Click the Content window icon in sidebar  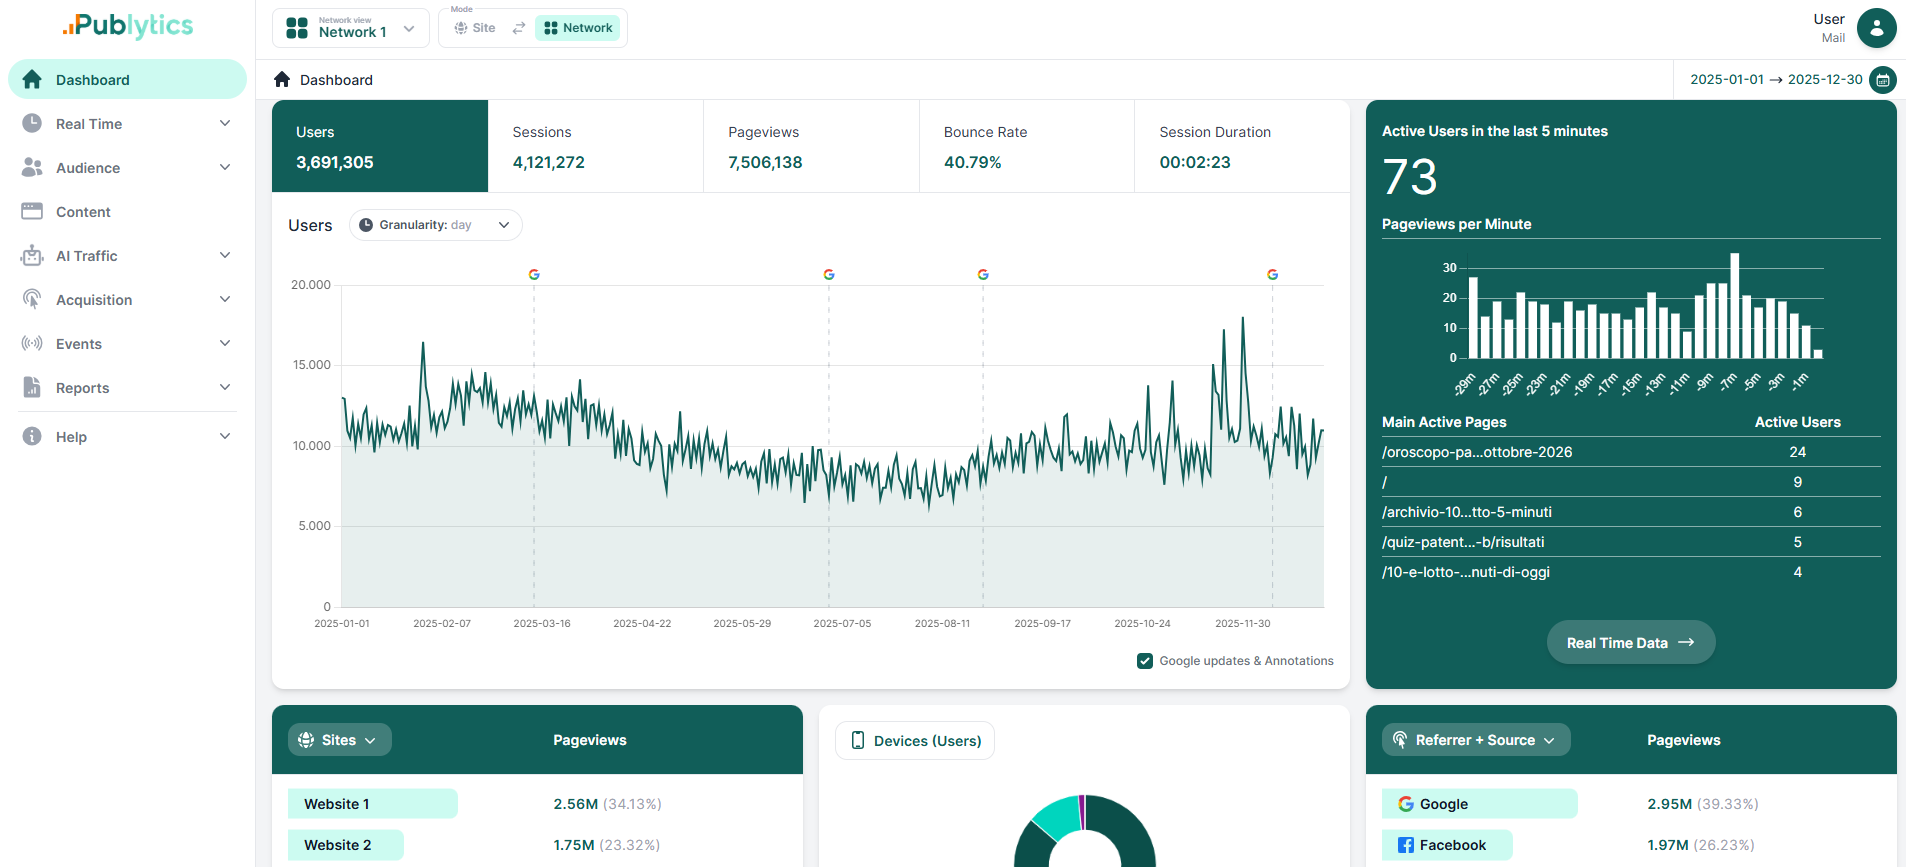click(x=32, y=211)
